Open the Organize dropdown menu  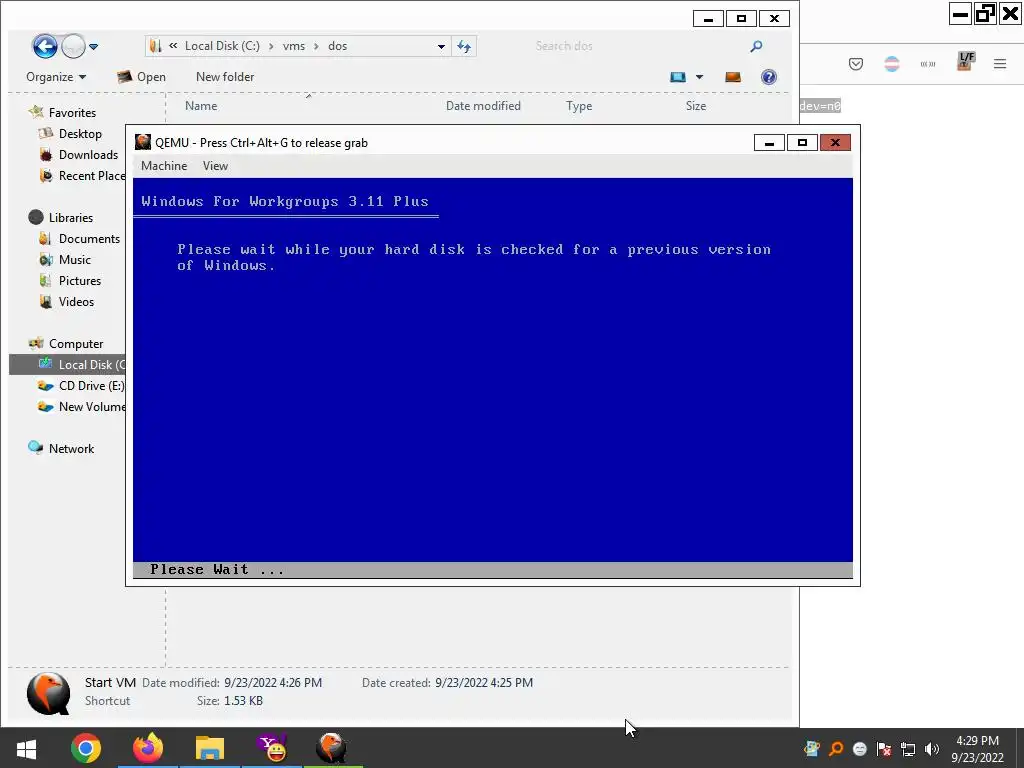click(56, 77)
